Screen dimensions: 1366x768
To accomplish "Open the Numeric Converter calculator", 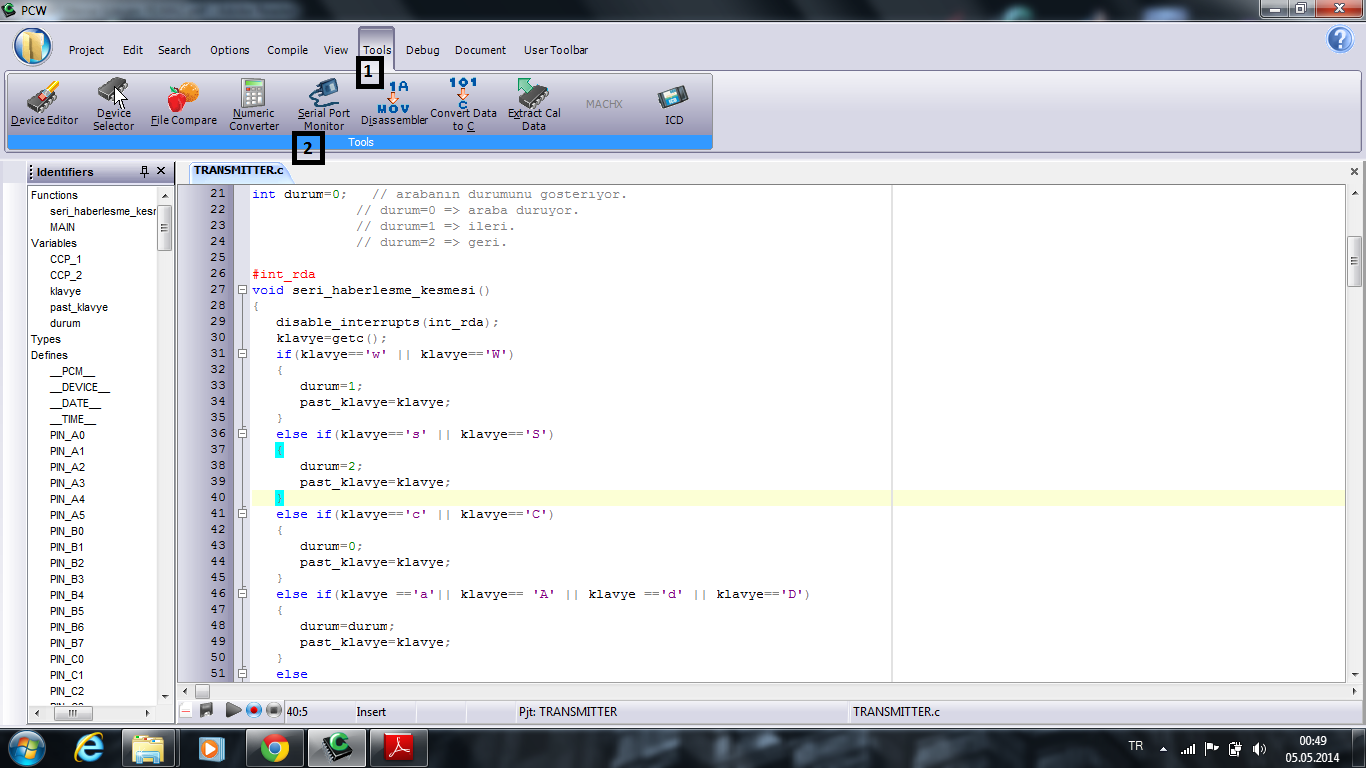I will click(254, 104).
